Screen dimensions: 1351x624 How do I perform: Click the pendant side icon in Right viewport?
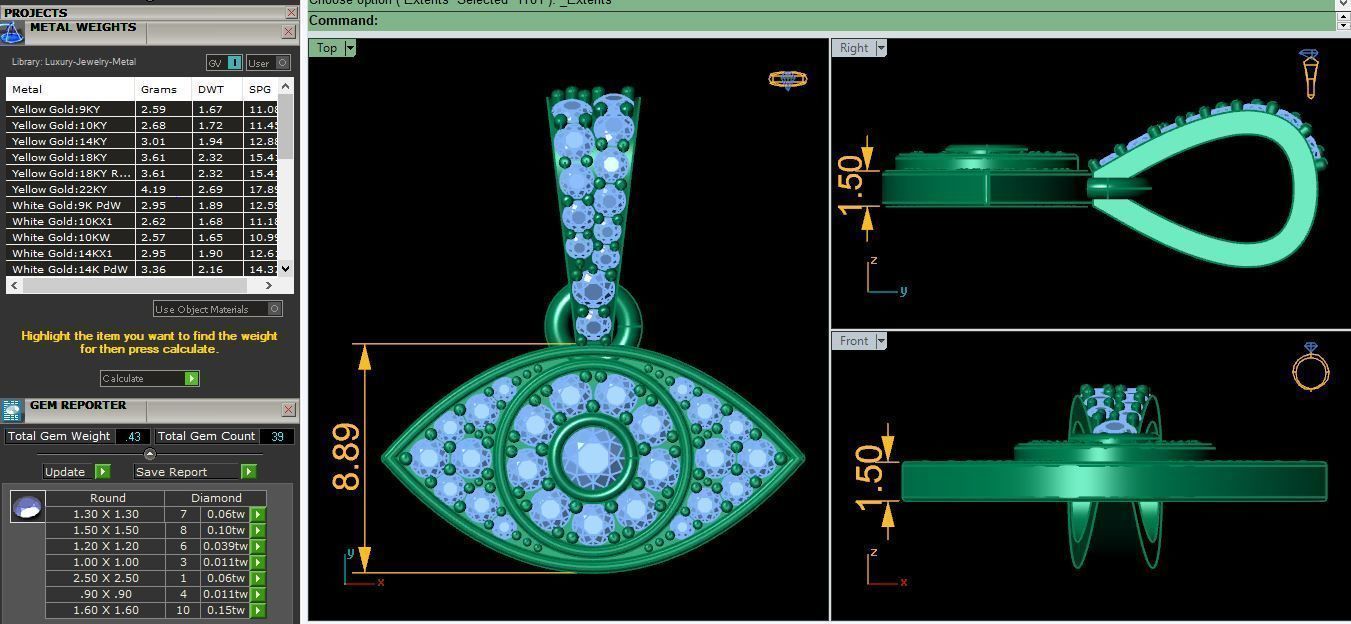coord(1310,73)
